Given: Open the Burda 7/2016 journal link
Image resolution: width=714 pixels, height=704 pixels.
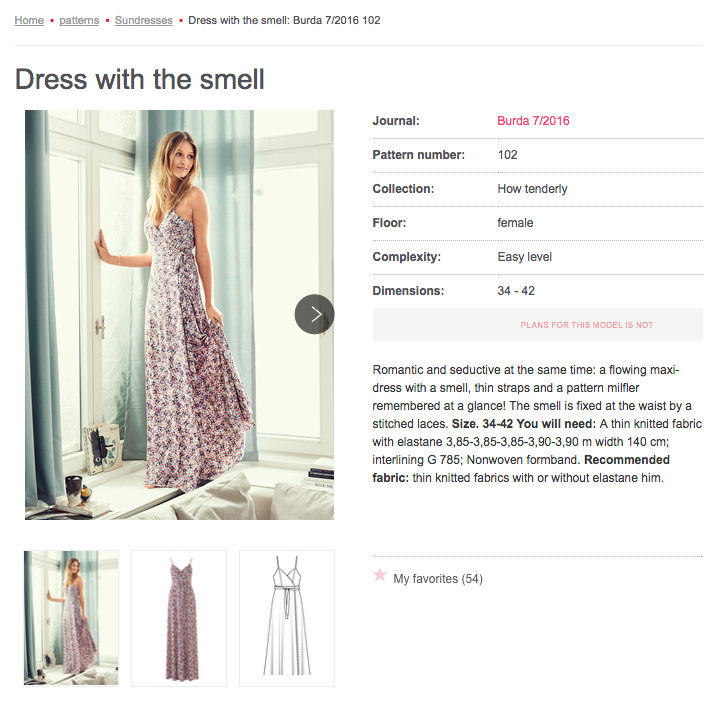Looking at the screenshot, I should tap(533, 121).
